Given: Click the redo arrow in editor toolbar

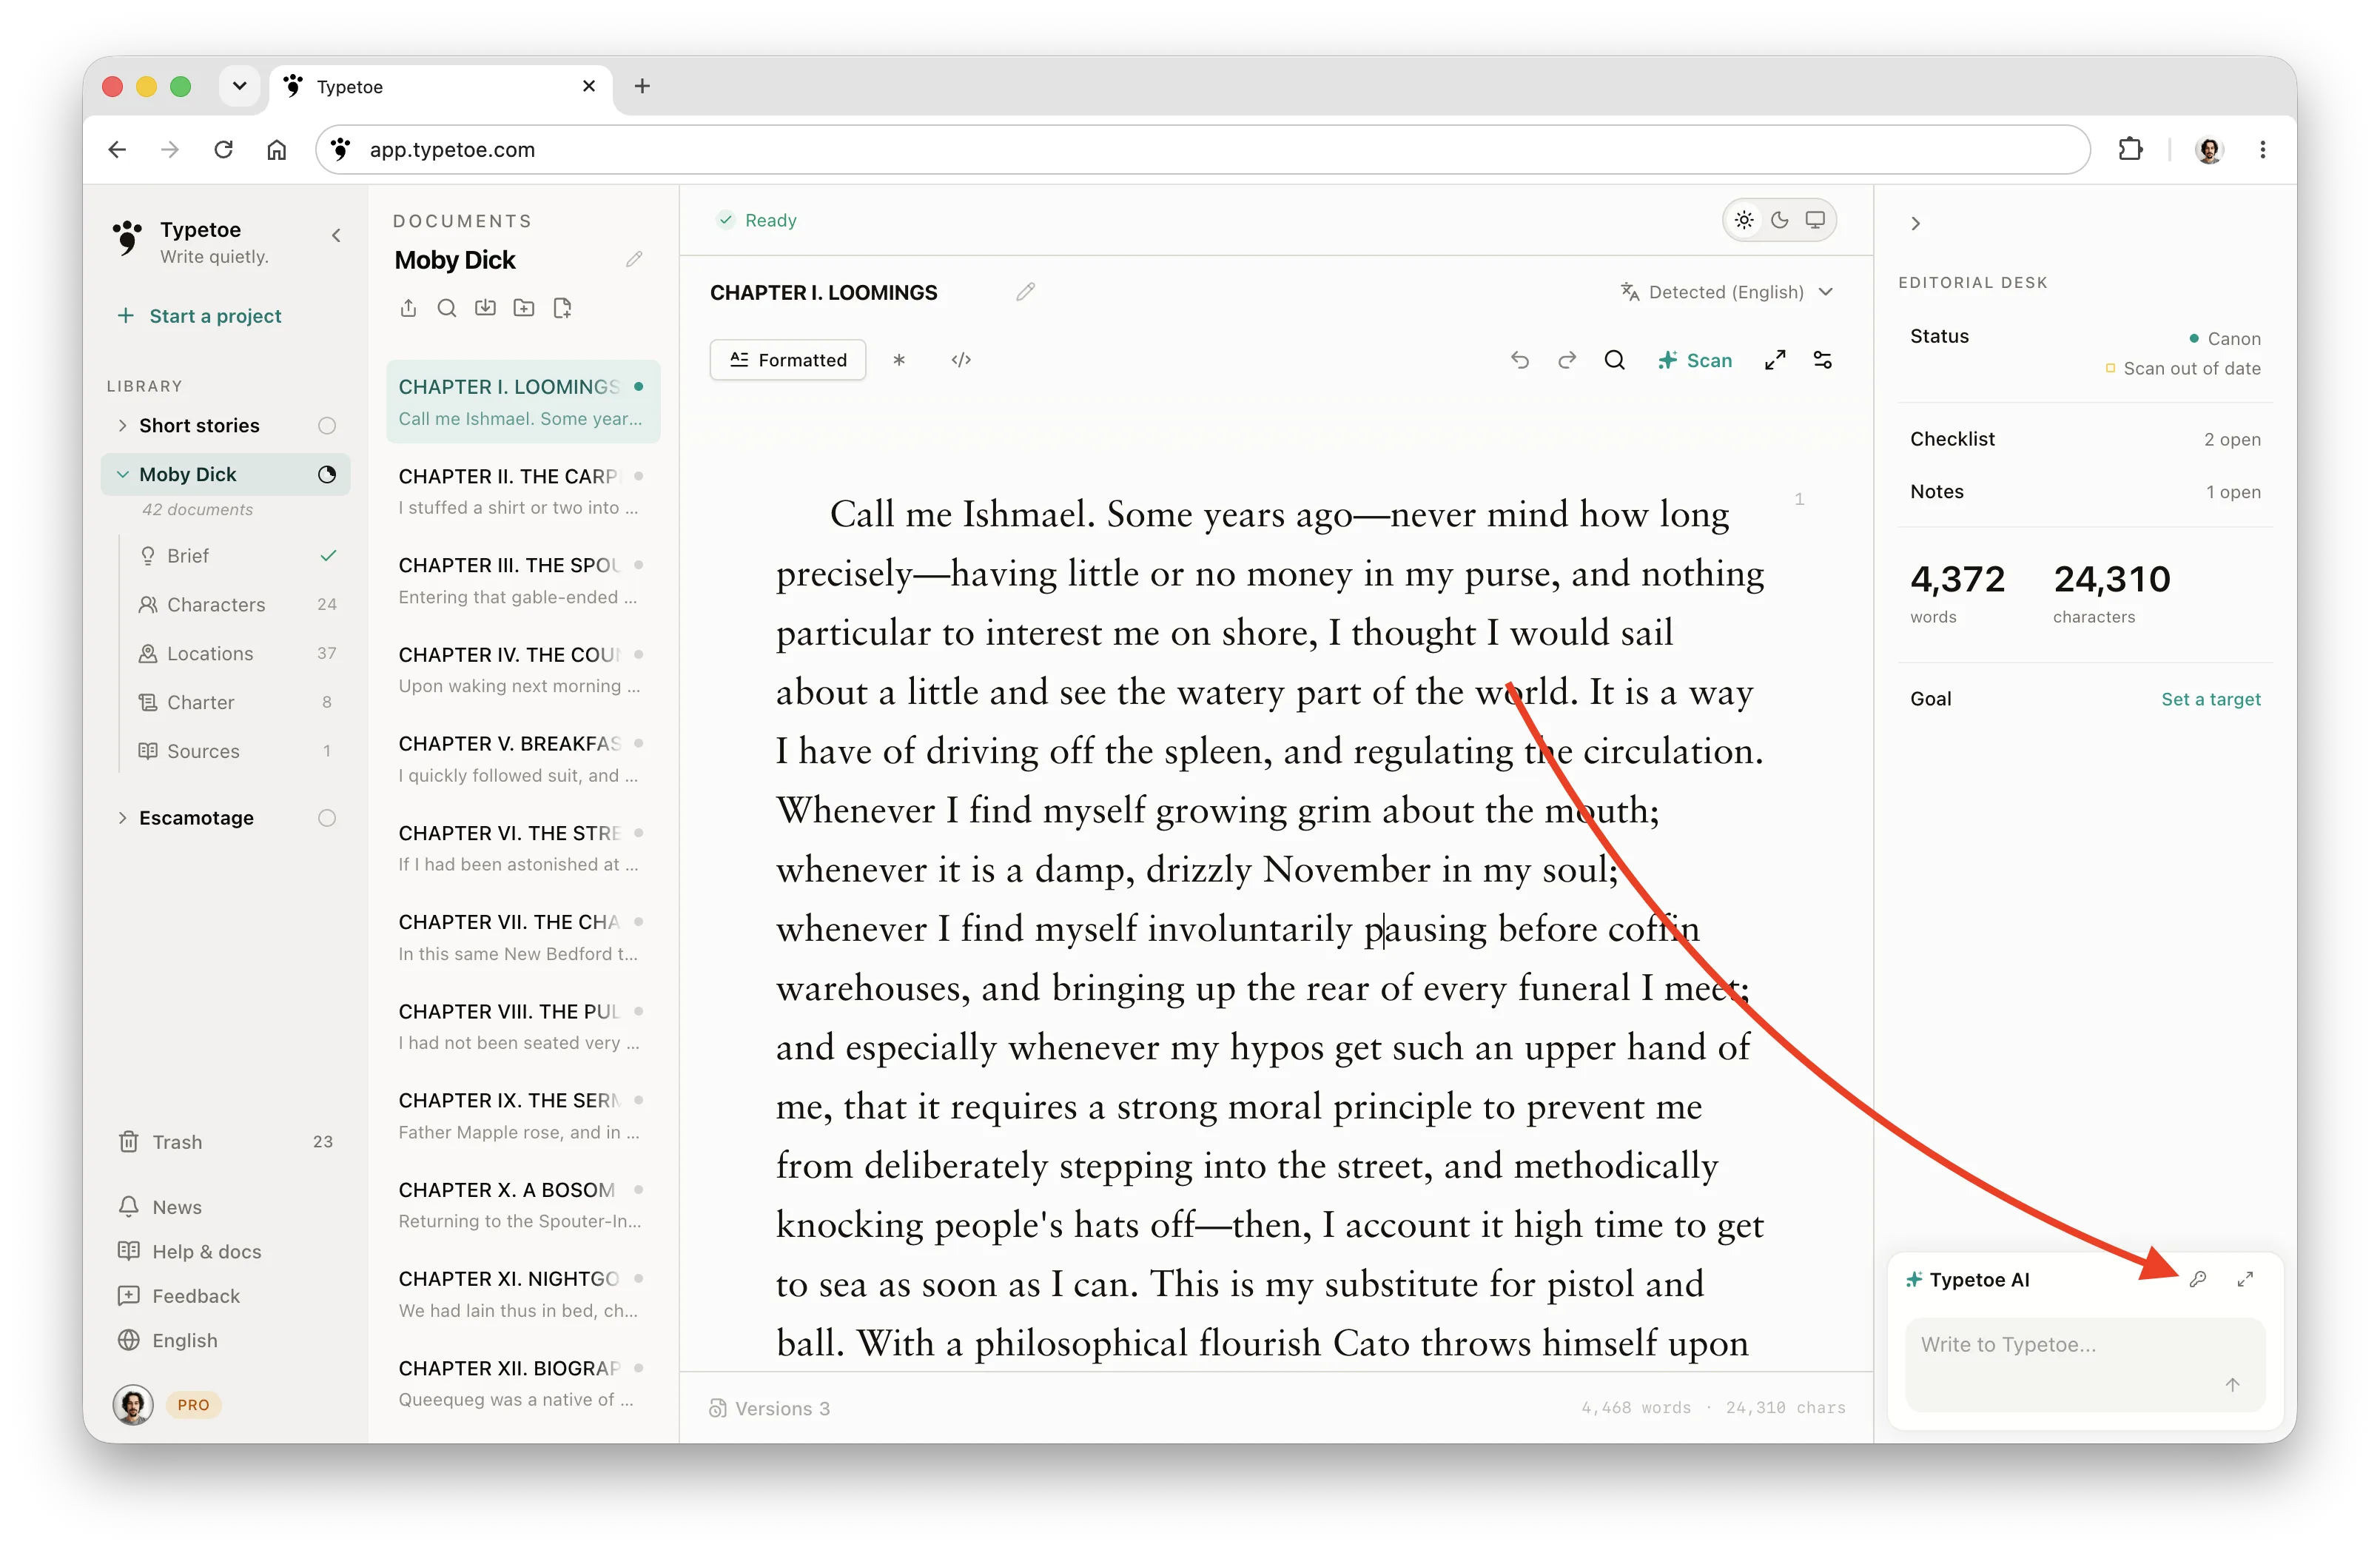Looking at the screenshot, I should point(1567,360).
